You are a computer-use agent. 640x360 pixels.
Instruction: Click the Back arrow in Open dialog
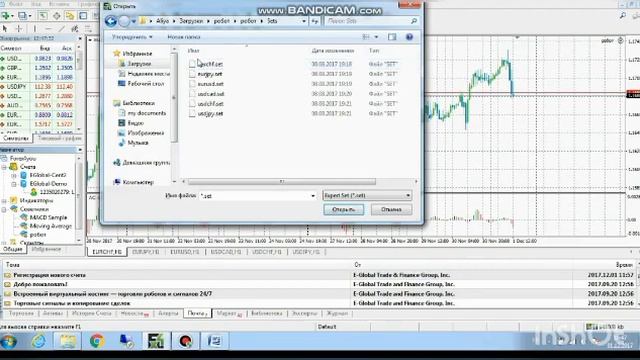(111, 21)
